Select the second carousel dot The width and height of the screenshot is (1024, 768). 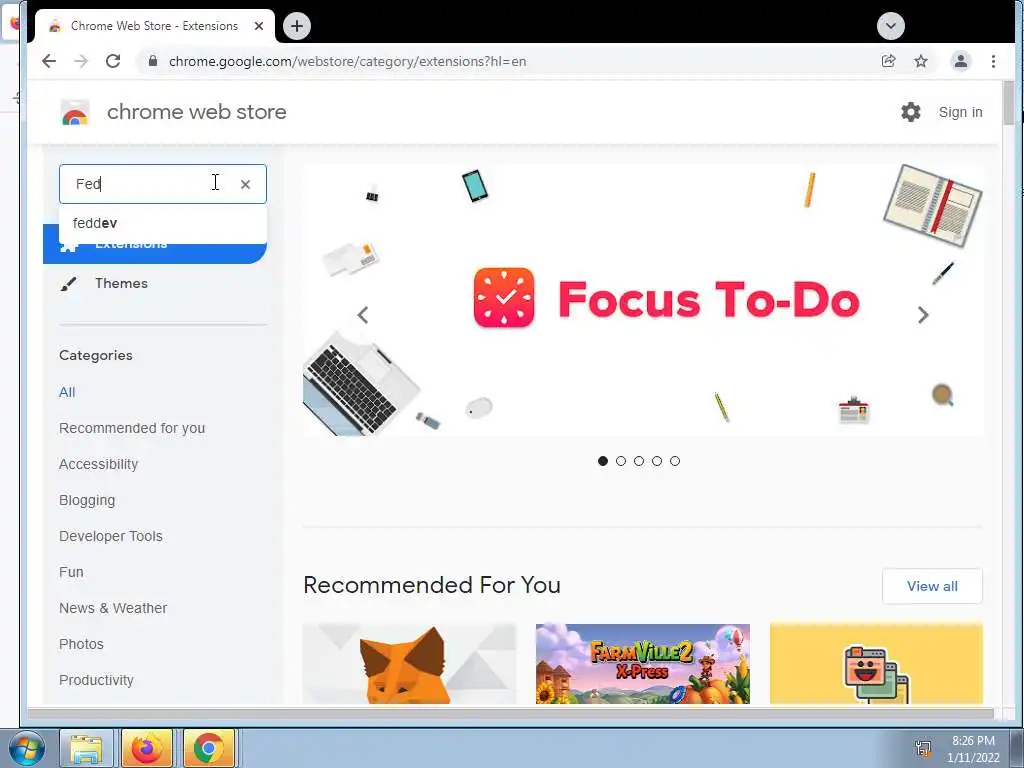(621, 461)
